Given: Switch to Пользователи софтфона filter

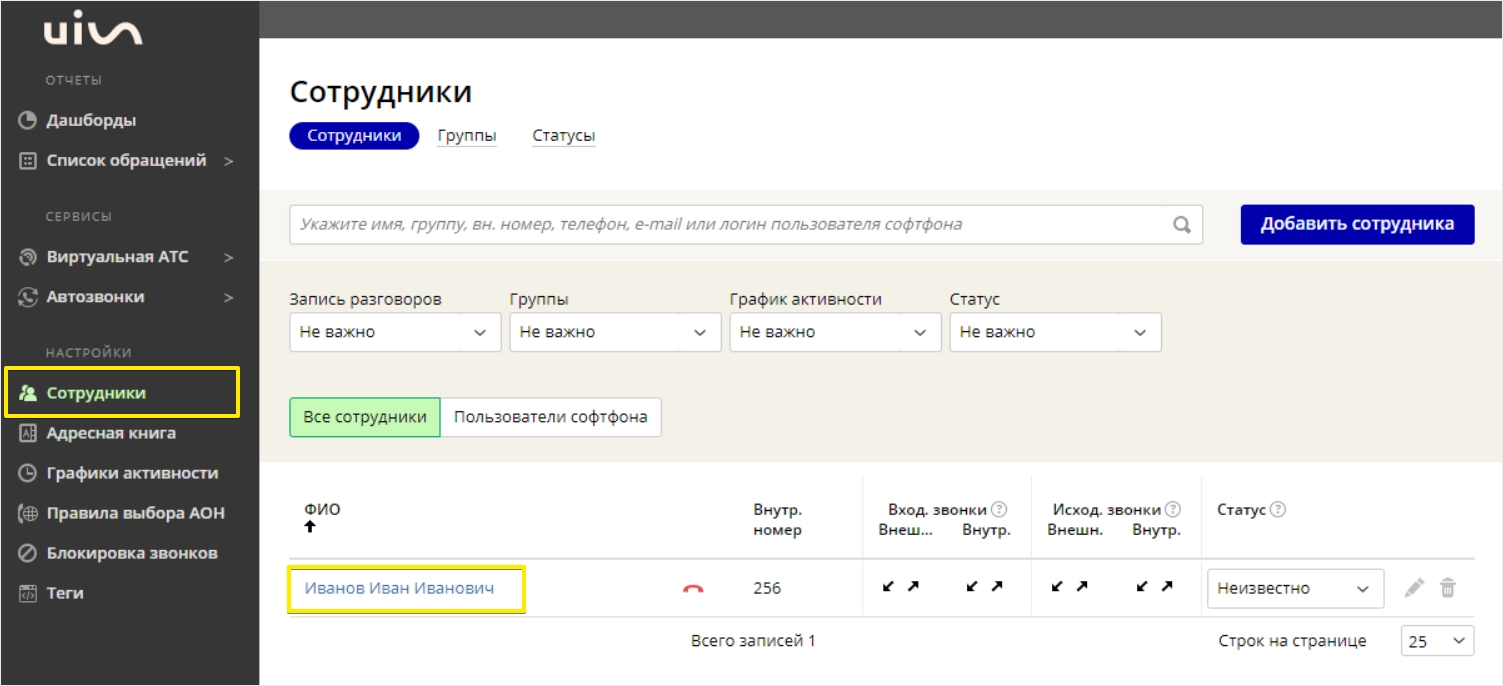Looking at the screenshot, I should (551, 417).
